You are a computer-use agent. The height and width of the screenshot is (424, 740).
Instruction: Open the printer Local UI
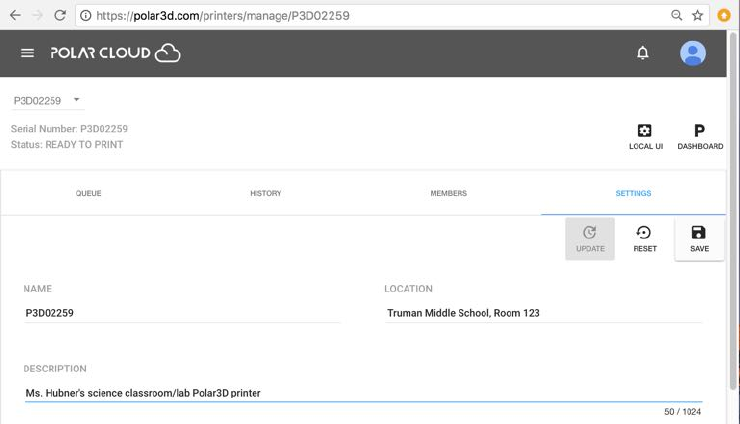click(645, 137)
